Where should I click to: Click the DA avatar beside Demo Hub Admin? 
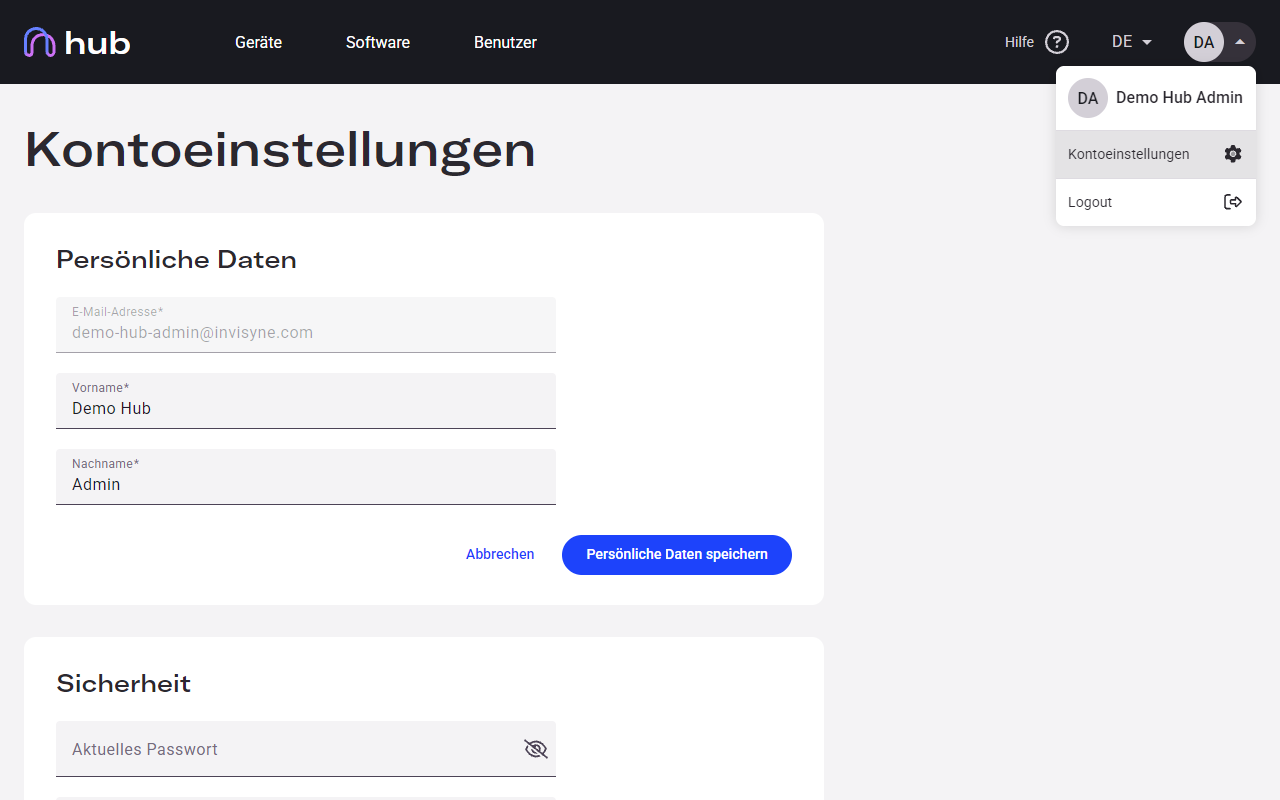pos(1088,98)
